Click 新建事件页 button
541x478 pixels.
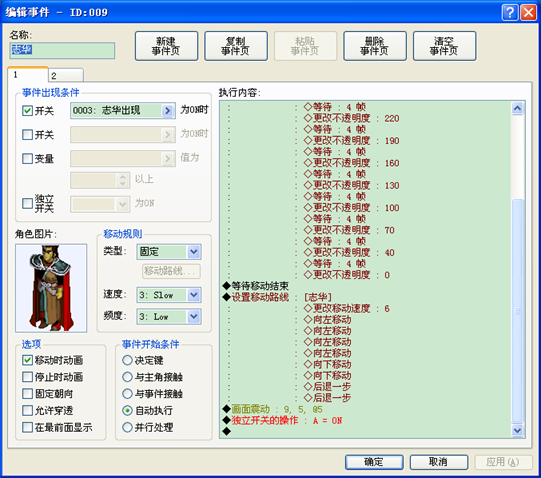(x=166, y=46)
